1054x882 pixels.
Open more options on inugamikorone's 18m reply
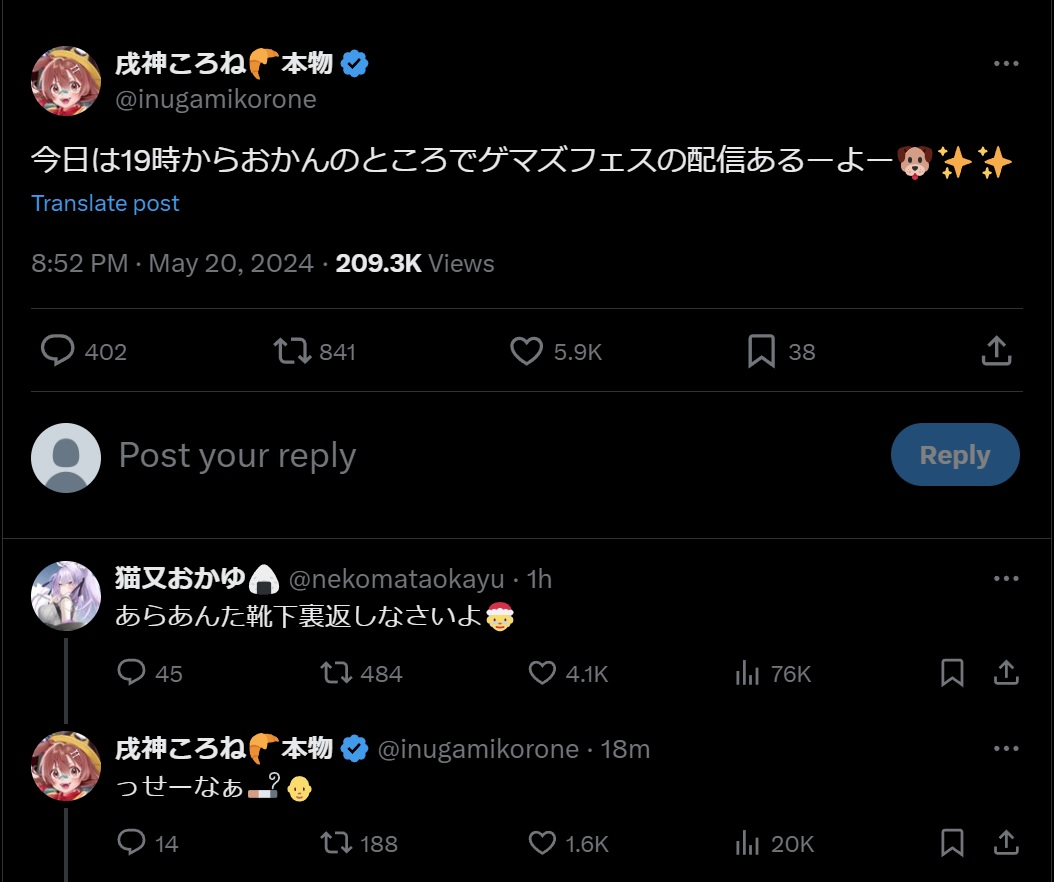tap(1005, 749)
